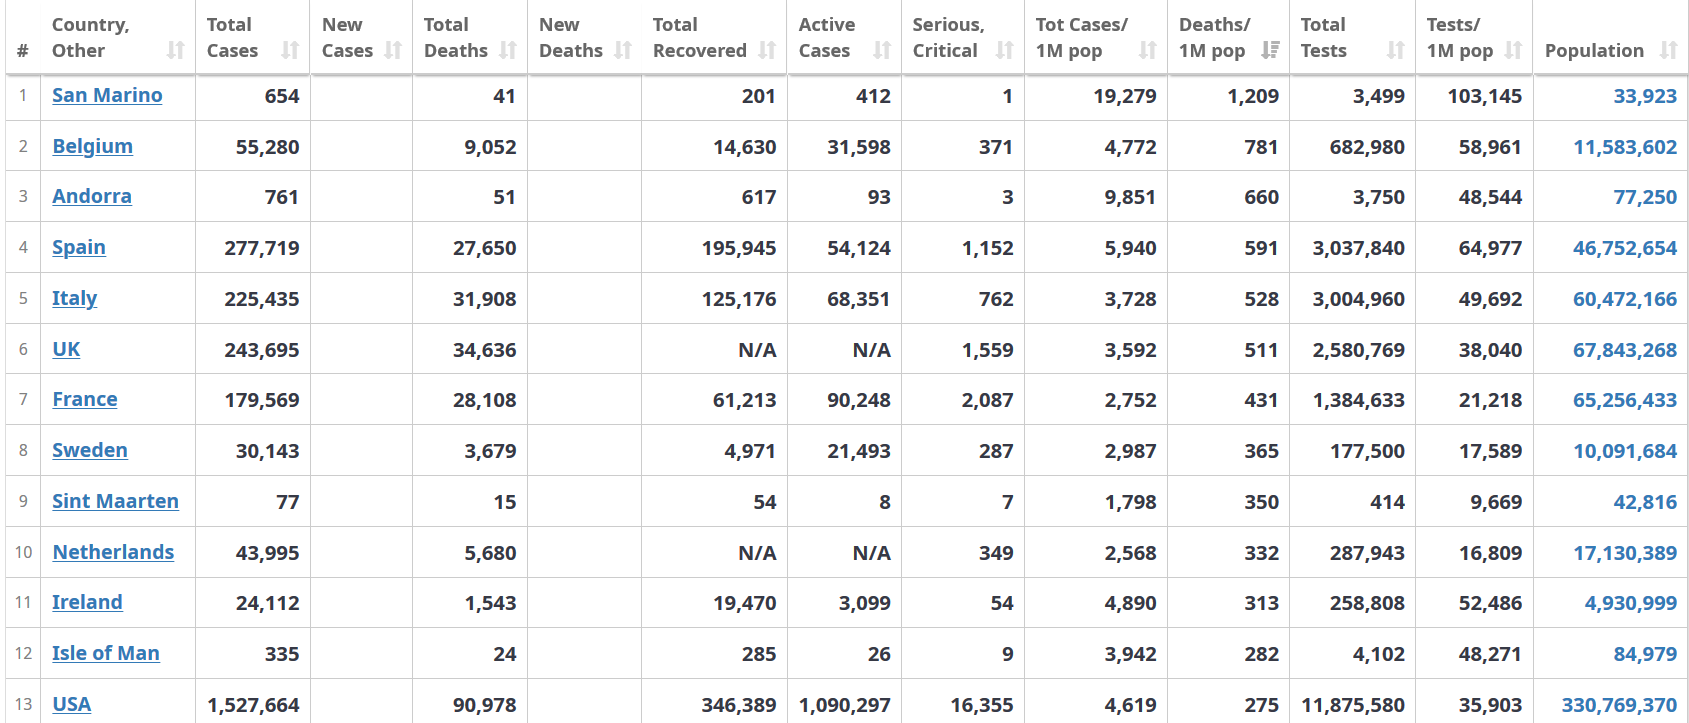Sort table by Total Cases icon
The width and height of the screenshot is (1689, 723).
pyautogui.click(x=290, y=50)
